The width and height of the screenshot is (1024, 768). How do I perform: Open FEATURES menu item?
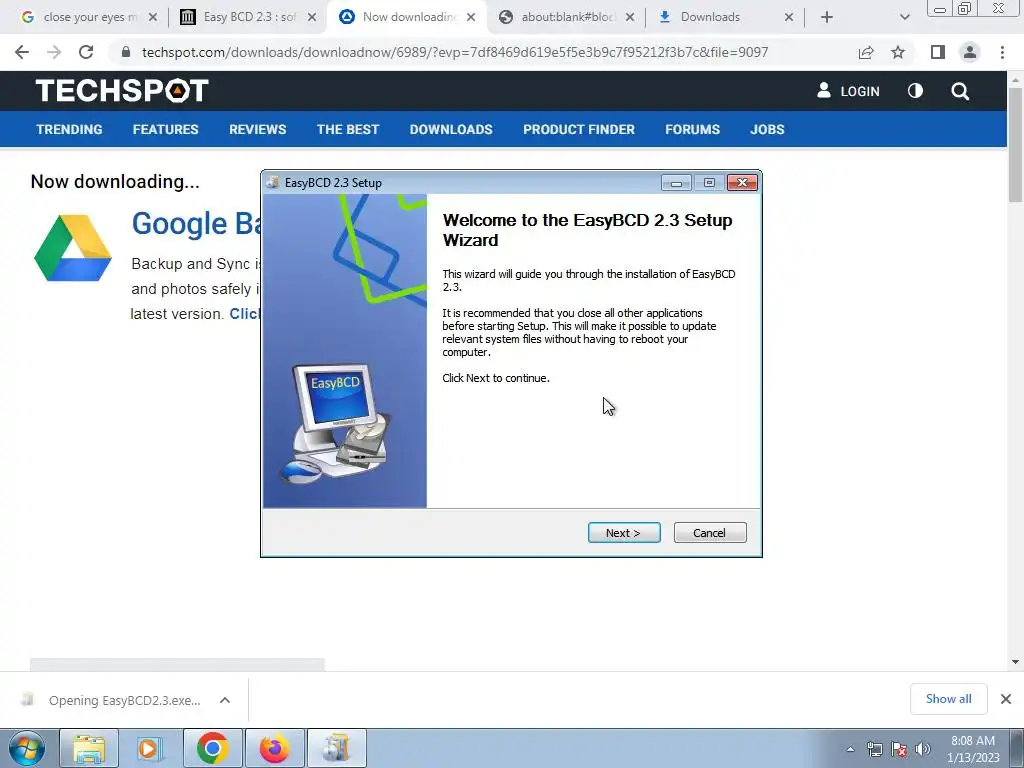pos(165,129)
